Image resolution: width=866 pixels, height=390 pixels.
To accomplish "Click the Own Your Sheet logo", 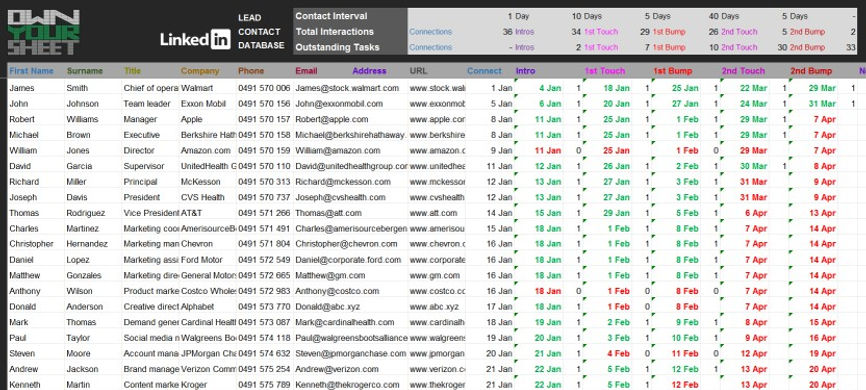I will pyautogui.click(x=44, y=32).
